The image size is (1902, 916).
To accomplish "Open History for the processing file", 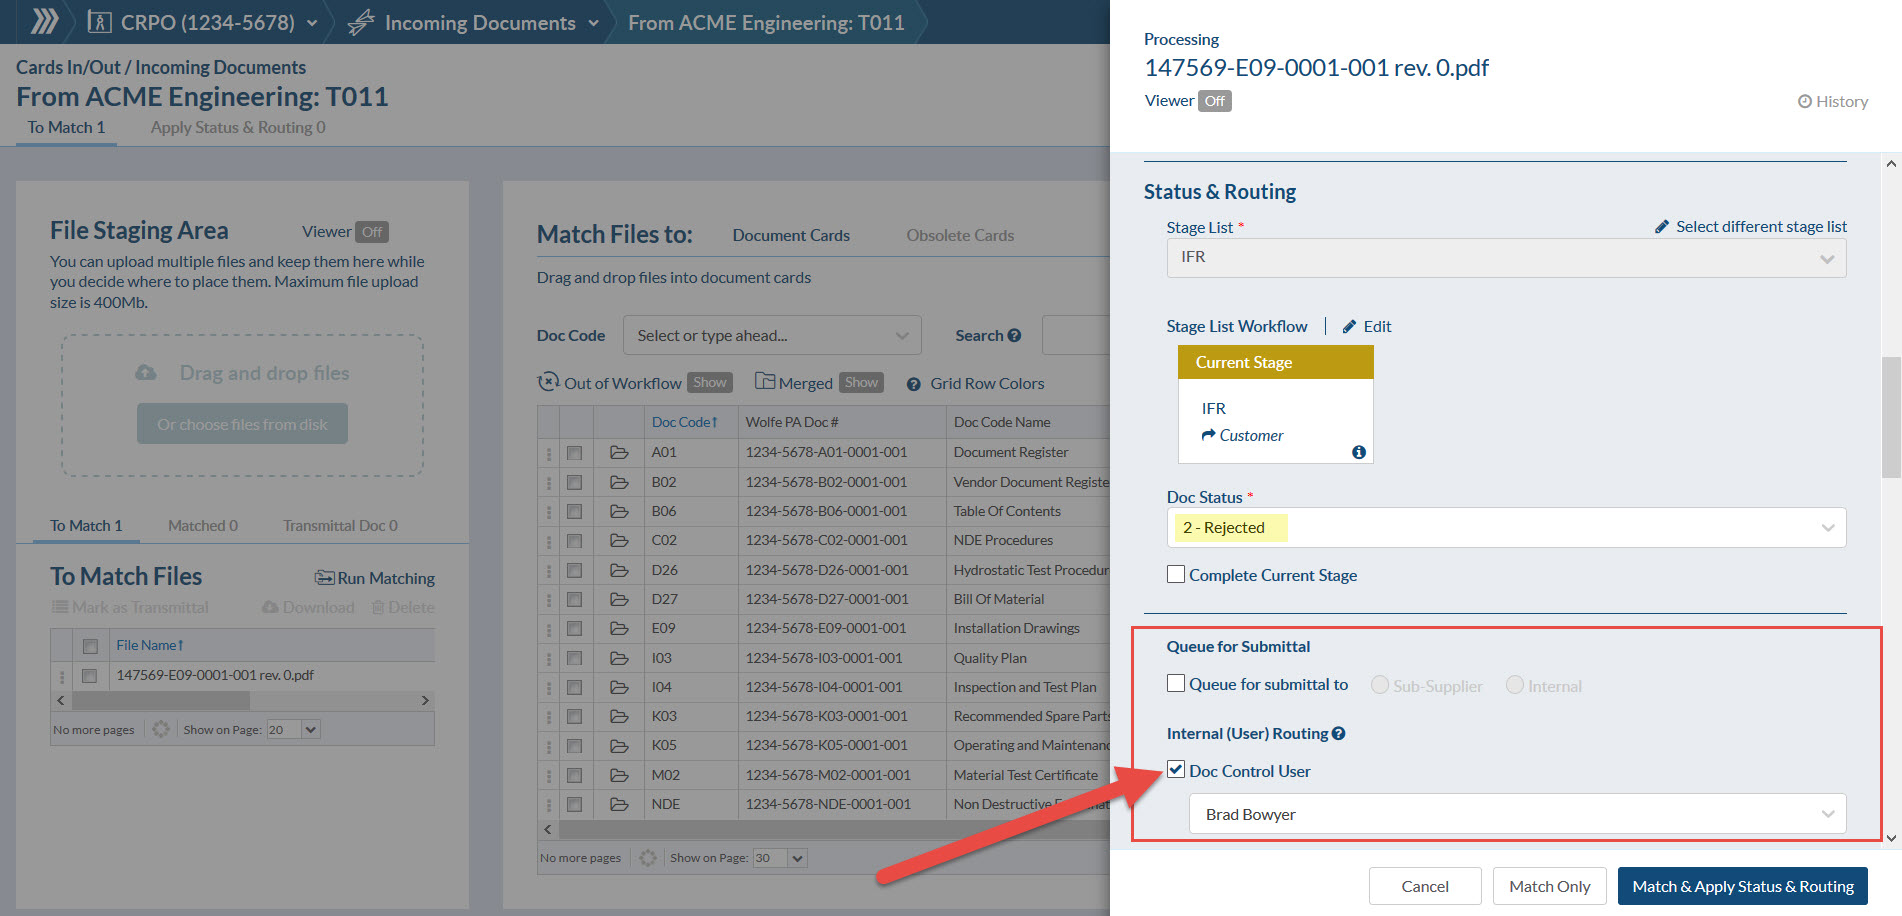I will click(x=1833, y=101).
